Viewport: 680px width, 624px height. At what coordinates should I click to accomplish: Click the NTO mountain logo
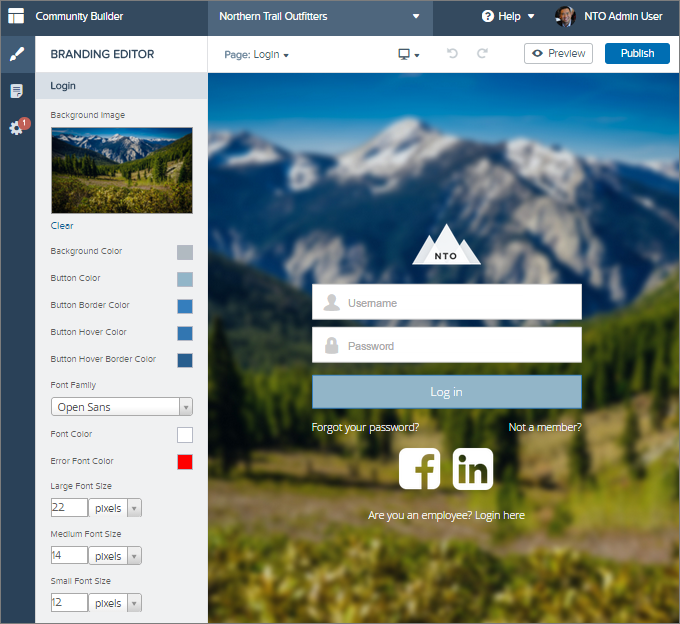pos(446,244)
